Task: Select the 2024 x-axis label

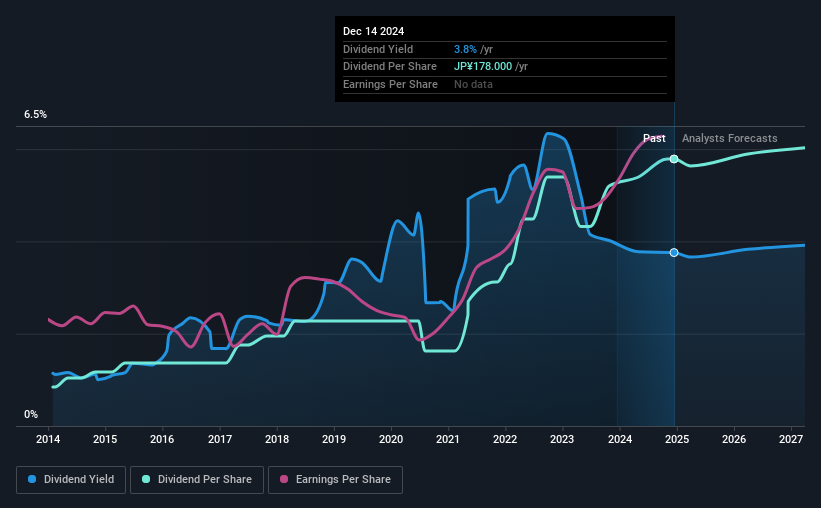Action: [x=620, y=439]
